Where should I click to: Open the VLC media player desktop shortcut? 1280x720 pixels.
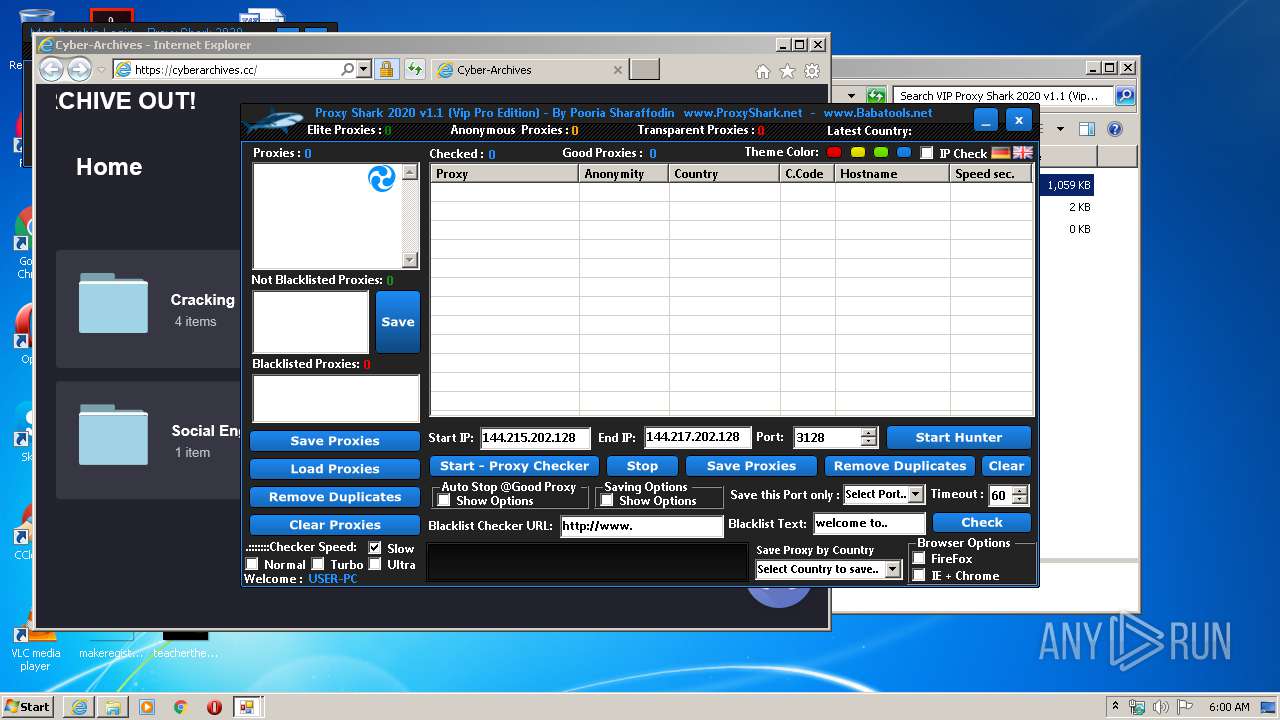tap(36, 648)
